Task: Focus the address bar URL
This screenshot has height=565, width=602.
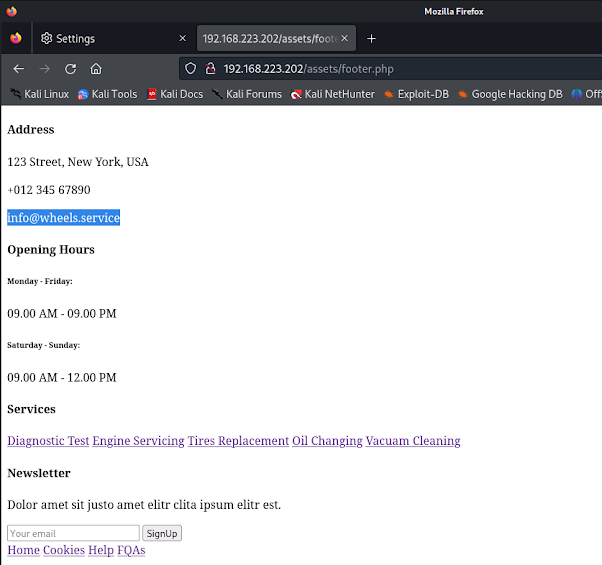Action: tap(309, 69)
